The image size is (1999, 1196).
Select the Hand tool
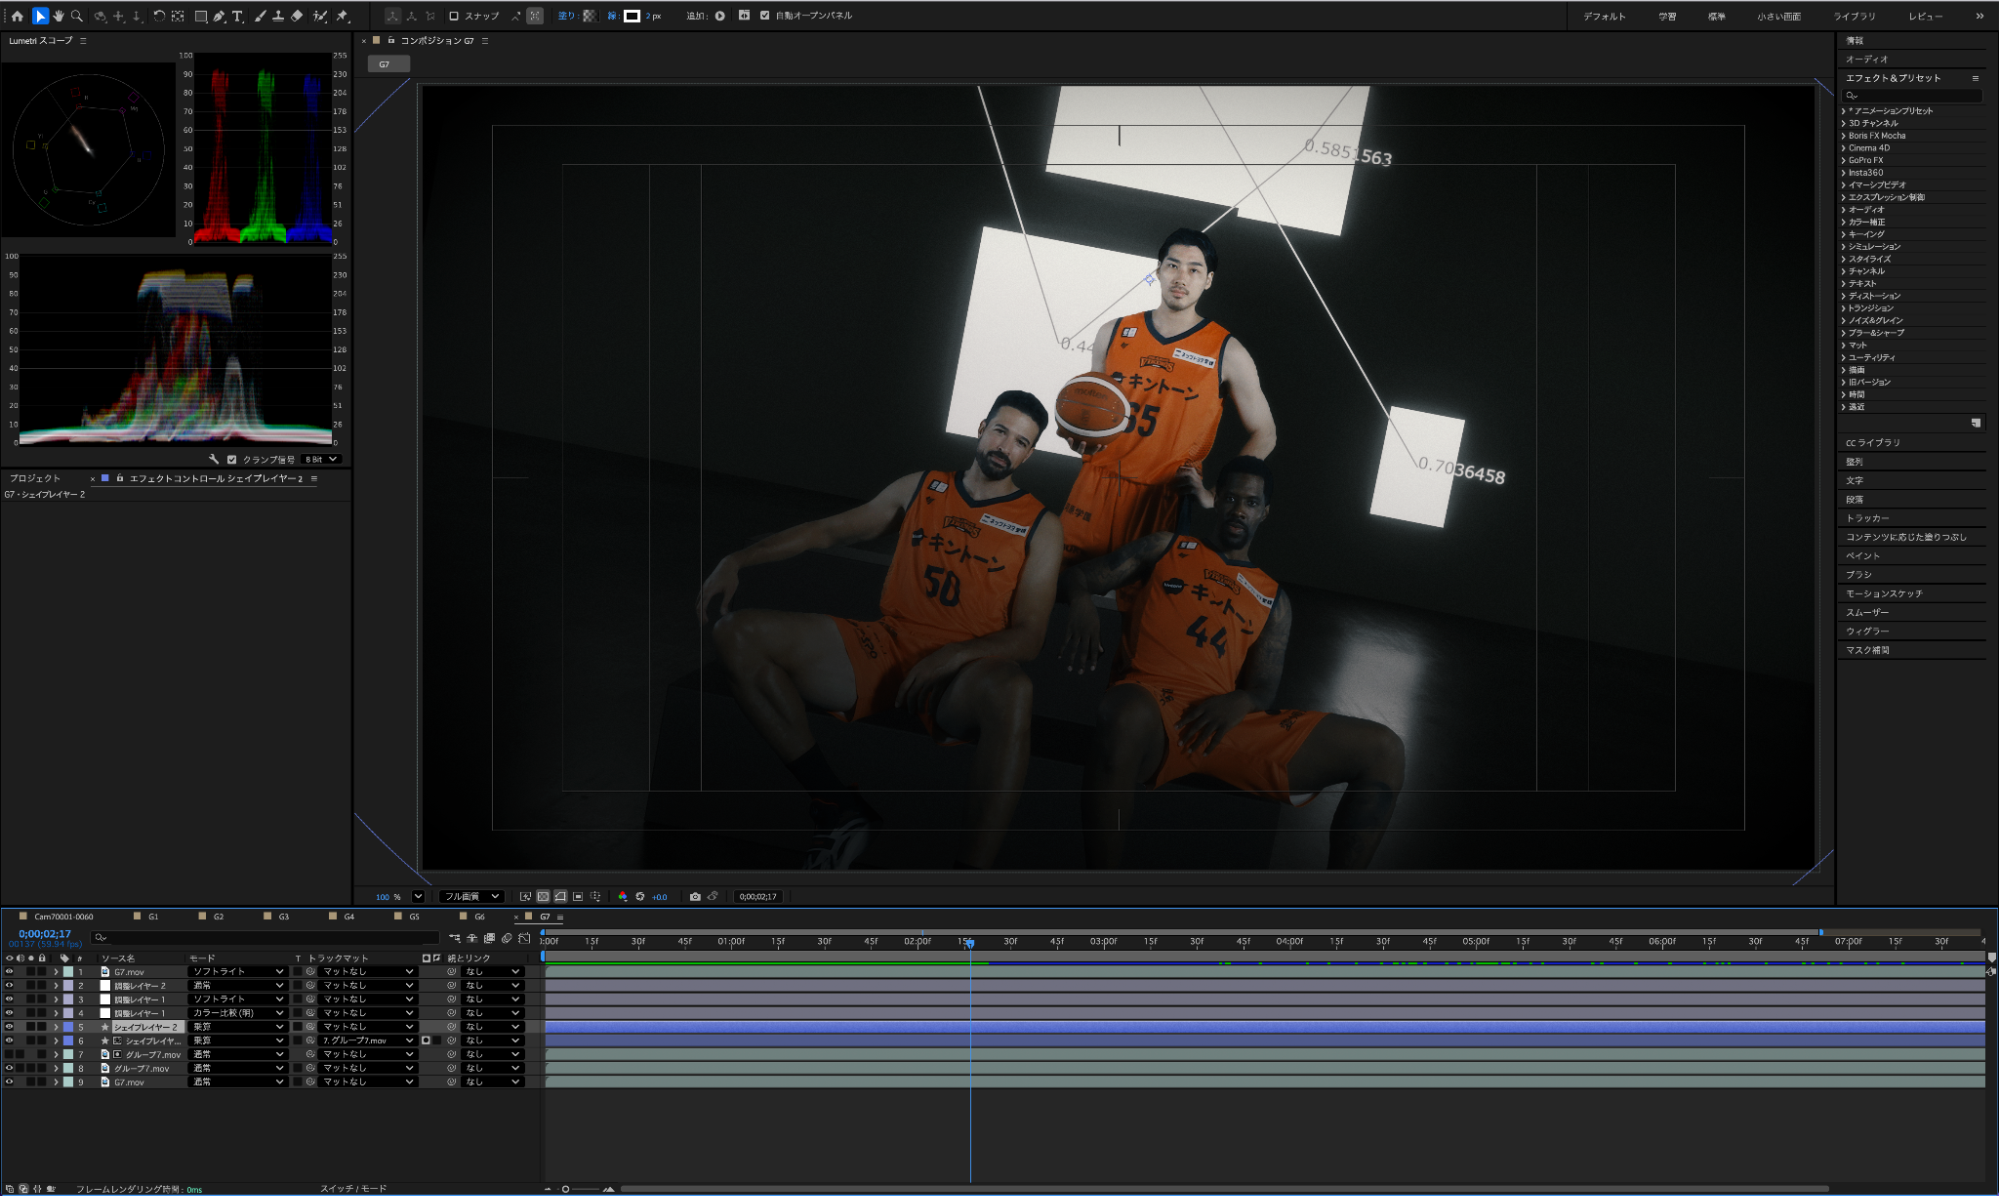tap(58, 16)
